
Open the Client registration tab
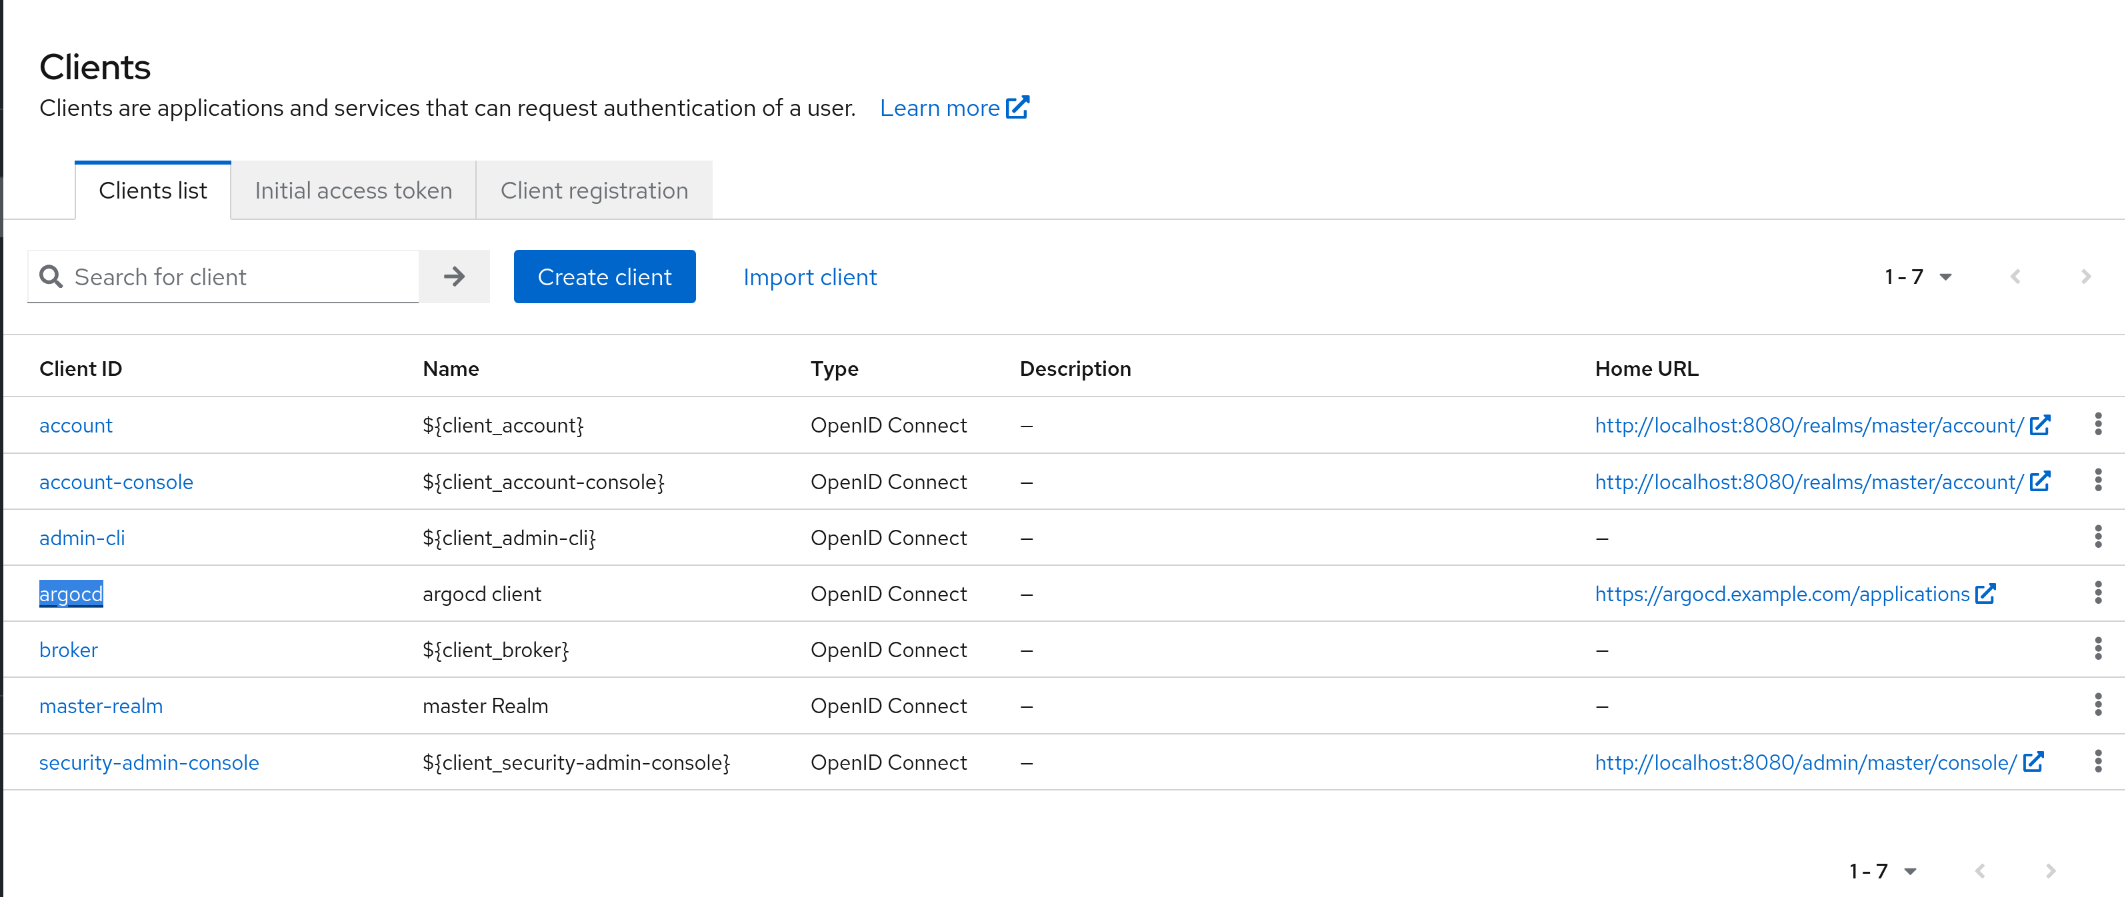(x=594, y=191)
